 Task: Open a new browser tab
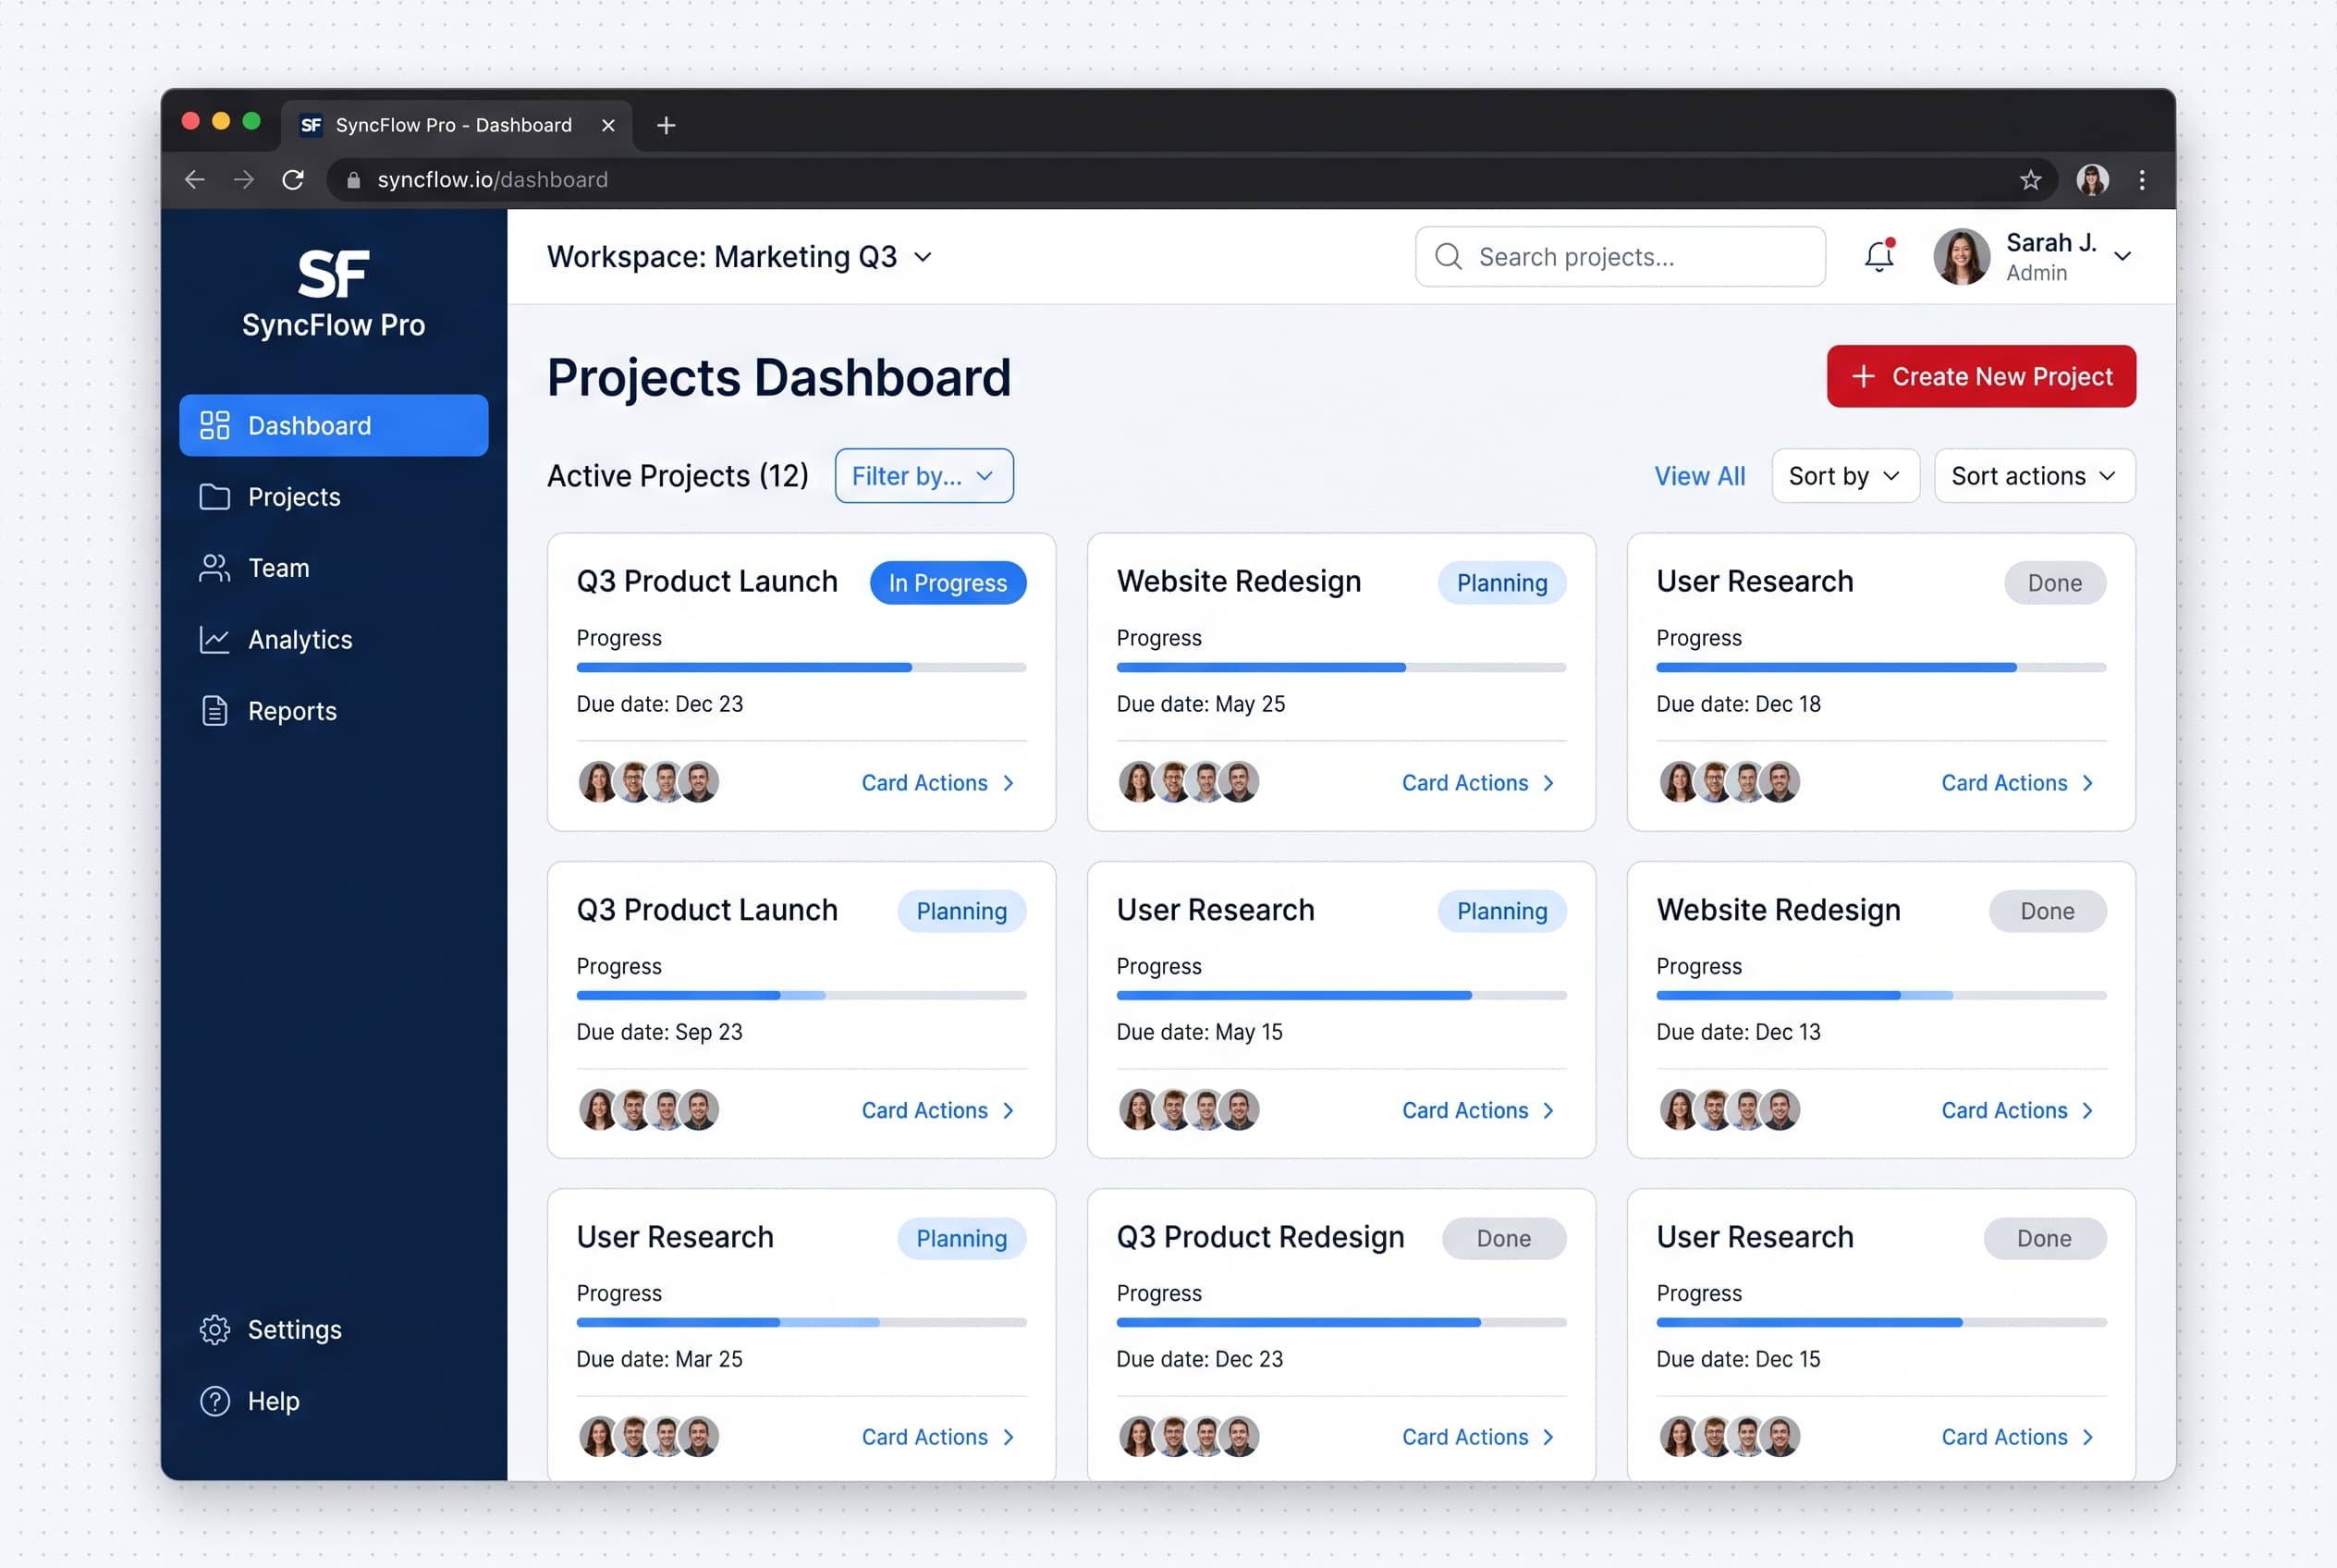pos(666,125)
